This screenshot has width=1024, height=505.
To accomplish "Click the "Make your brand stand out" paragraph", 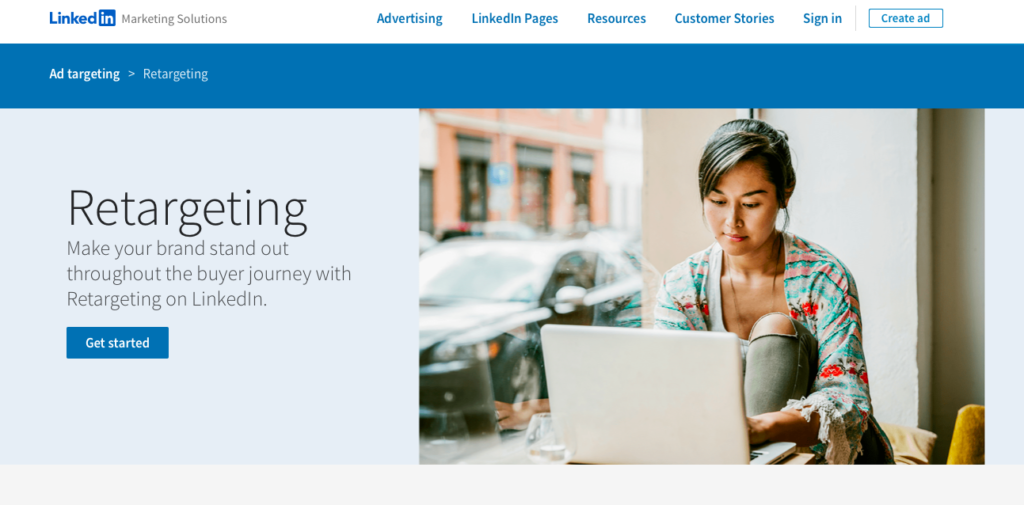I will pyautogui.click(x=209, y=274).
